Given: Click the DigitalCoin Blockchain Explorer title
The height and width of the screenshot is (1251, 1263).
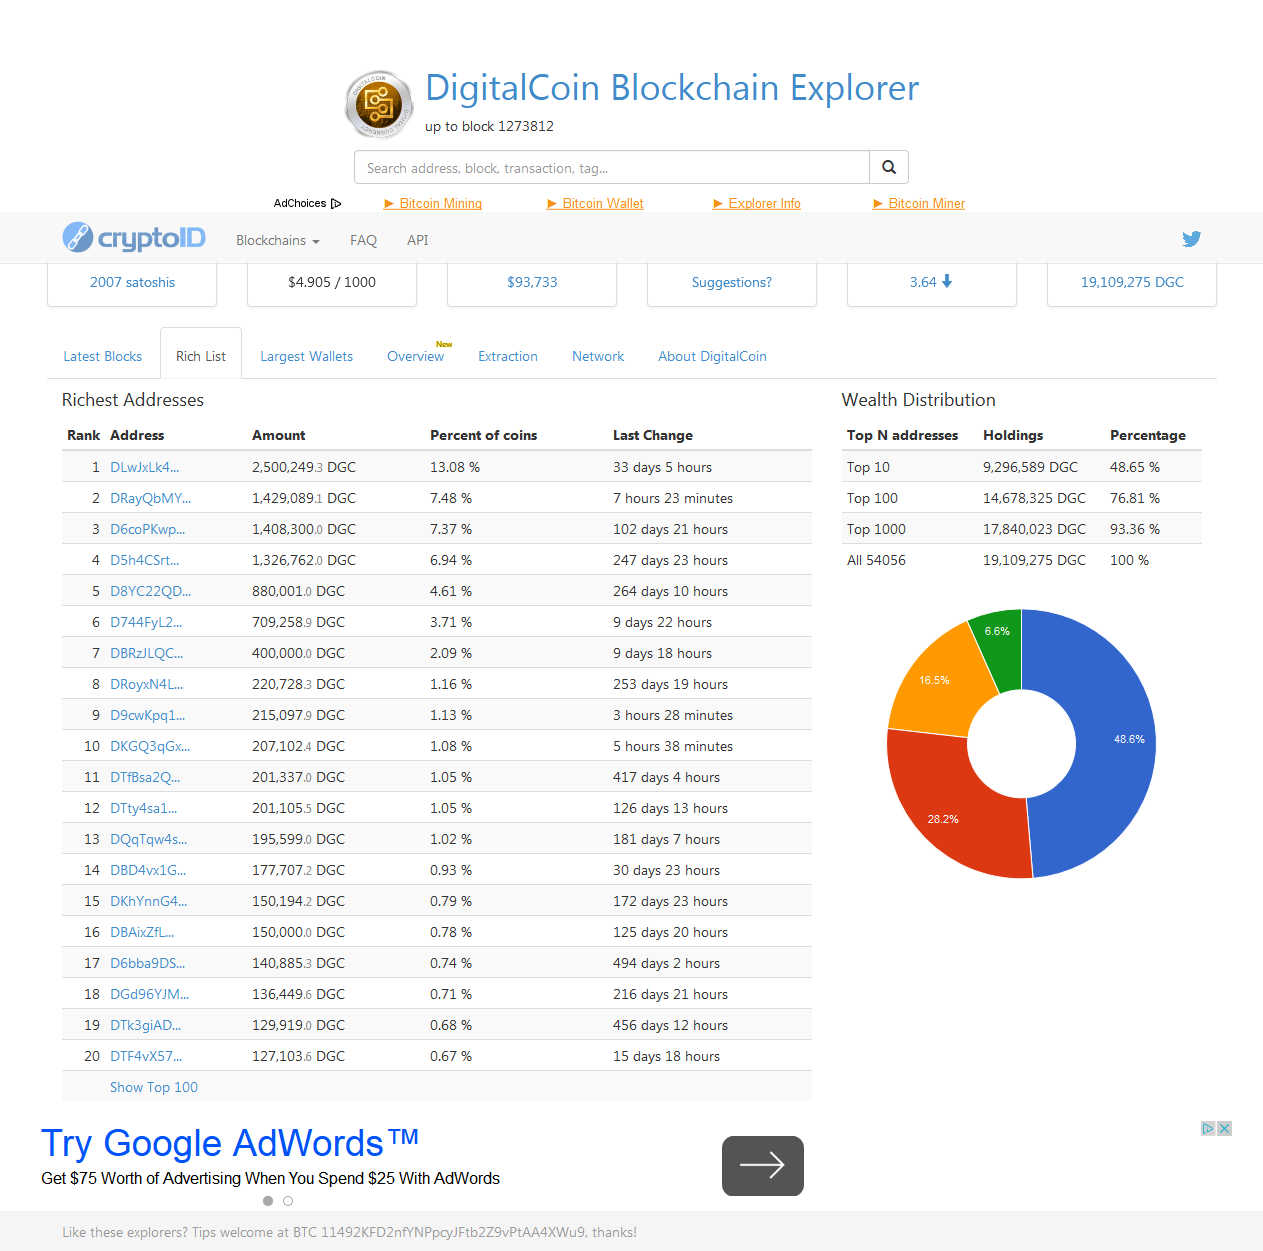Looking at the screenshot, I should (x=672, y=88).
